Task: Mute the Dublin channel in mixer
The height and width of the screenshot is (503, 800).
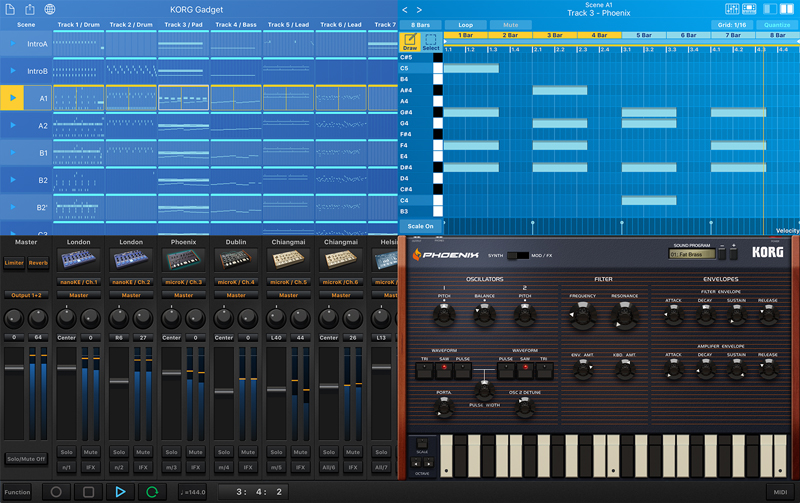Action: pyautogui.click(x=248, y=452)
